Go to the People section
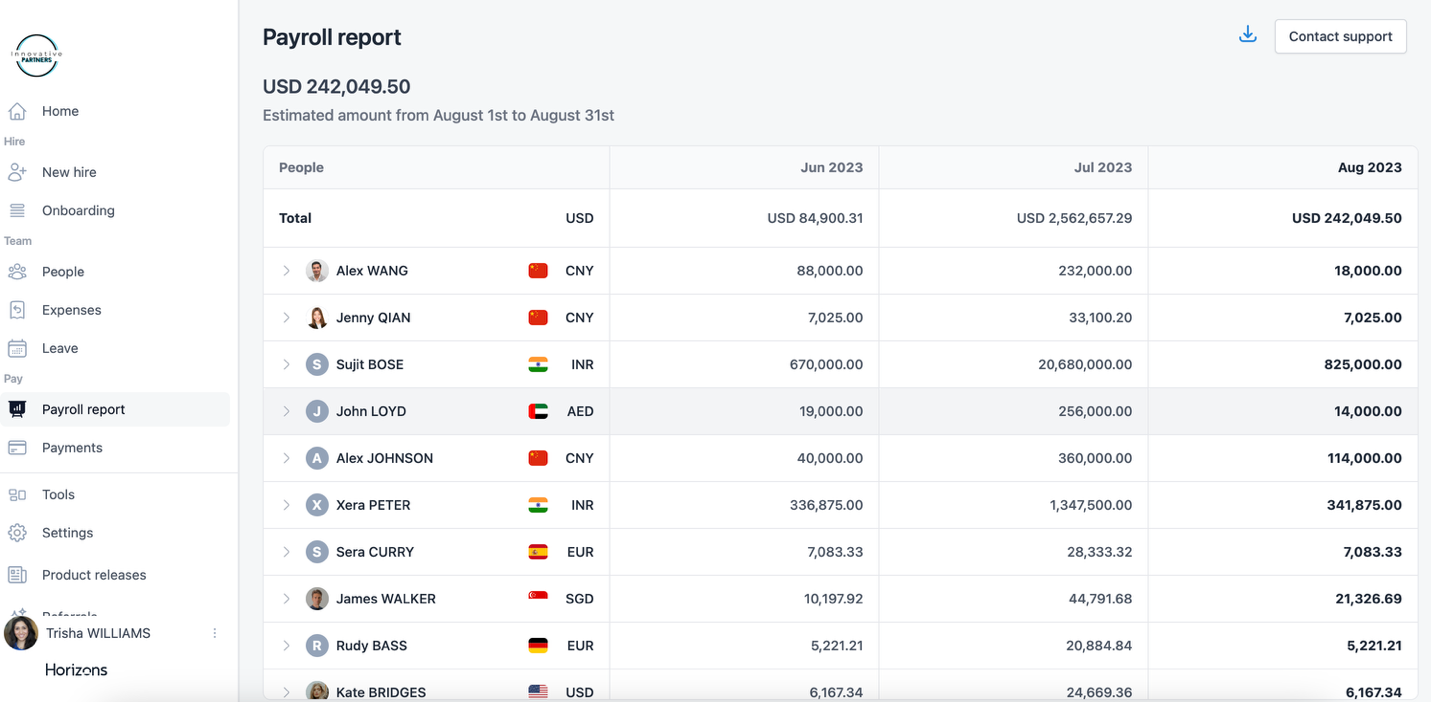Viewport: 1431px width, 702px height. [63, 272]
